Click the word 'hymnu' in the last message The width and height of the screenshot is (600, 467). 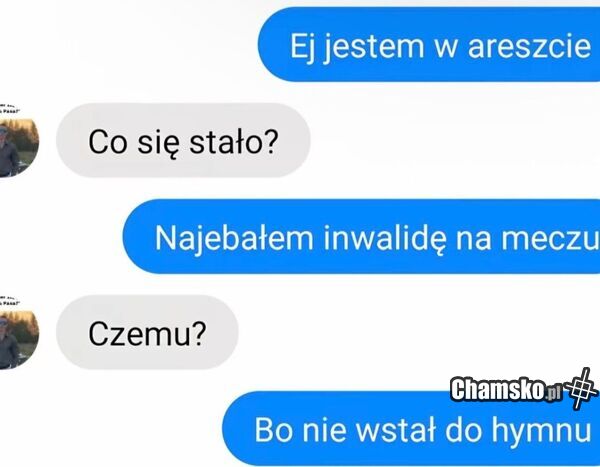pyautogui.click(x=541, y=432)
